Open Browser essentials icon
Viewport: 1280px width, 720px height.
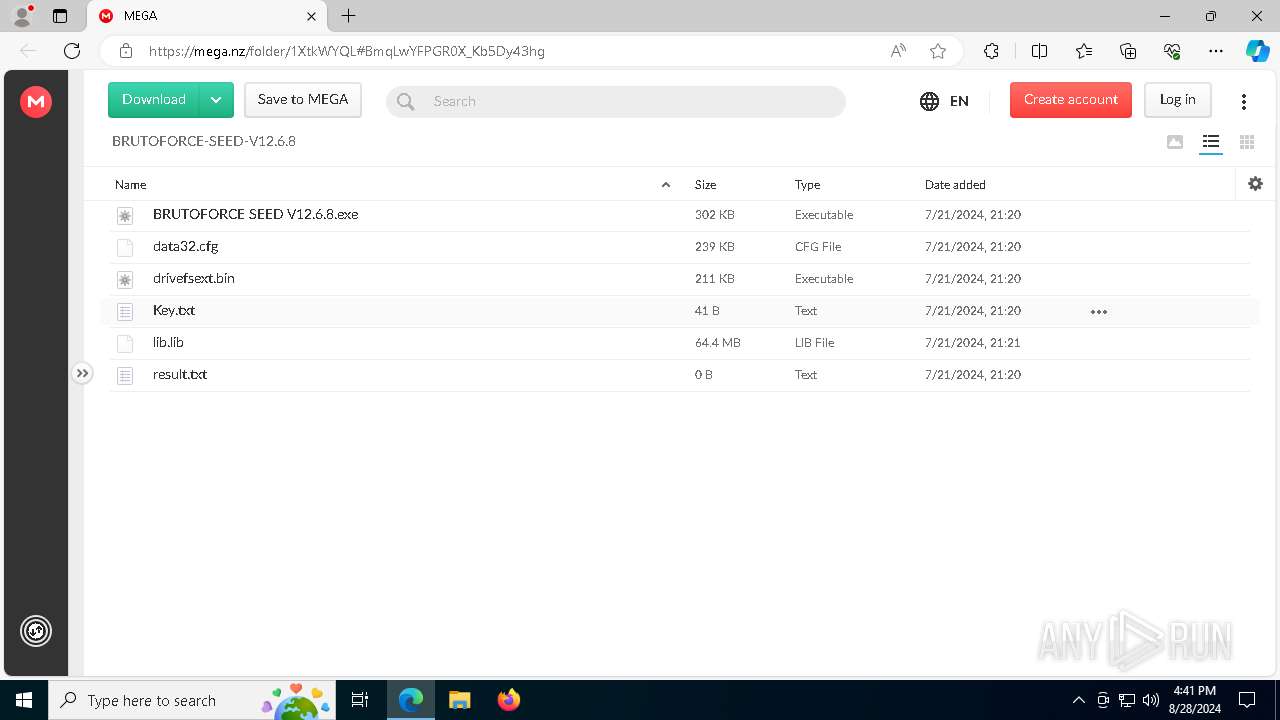[1172, 51]
